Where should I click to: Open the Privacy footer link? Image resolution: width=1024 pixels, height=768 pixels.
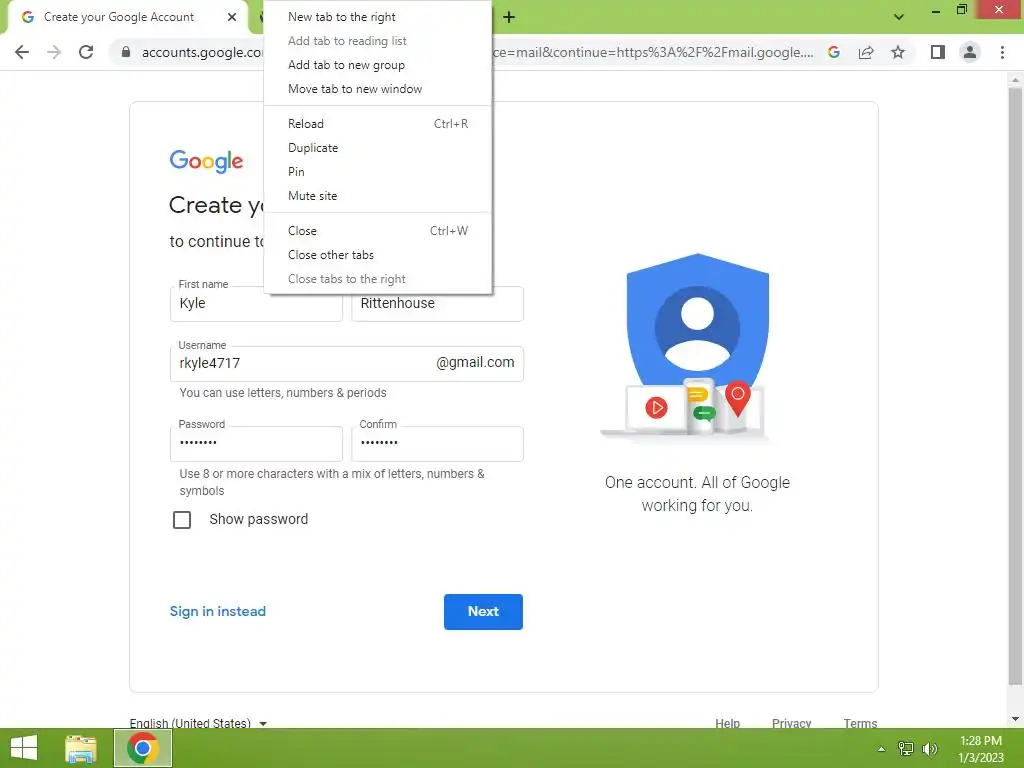(791, 723)
